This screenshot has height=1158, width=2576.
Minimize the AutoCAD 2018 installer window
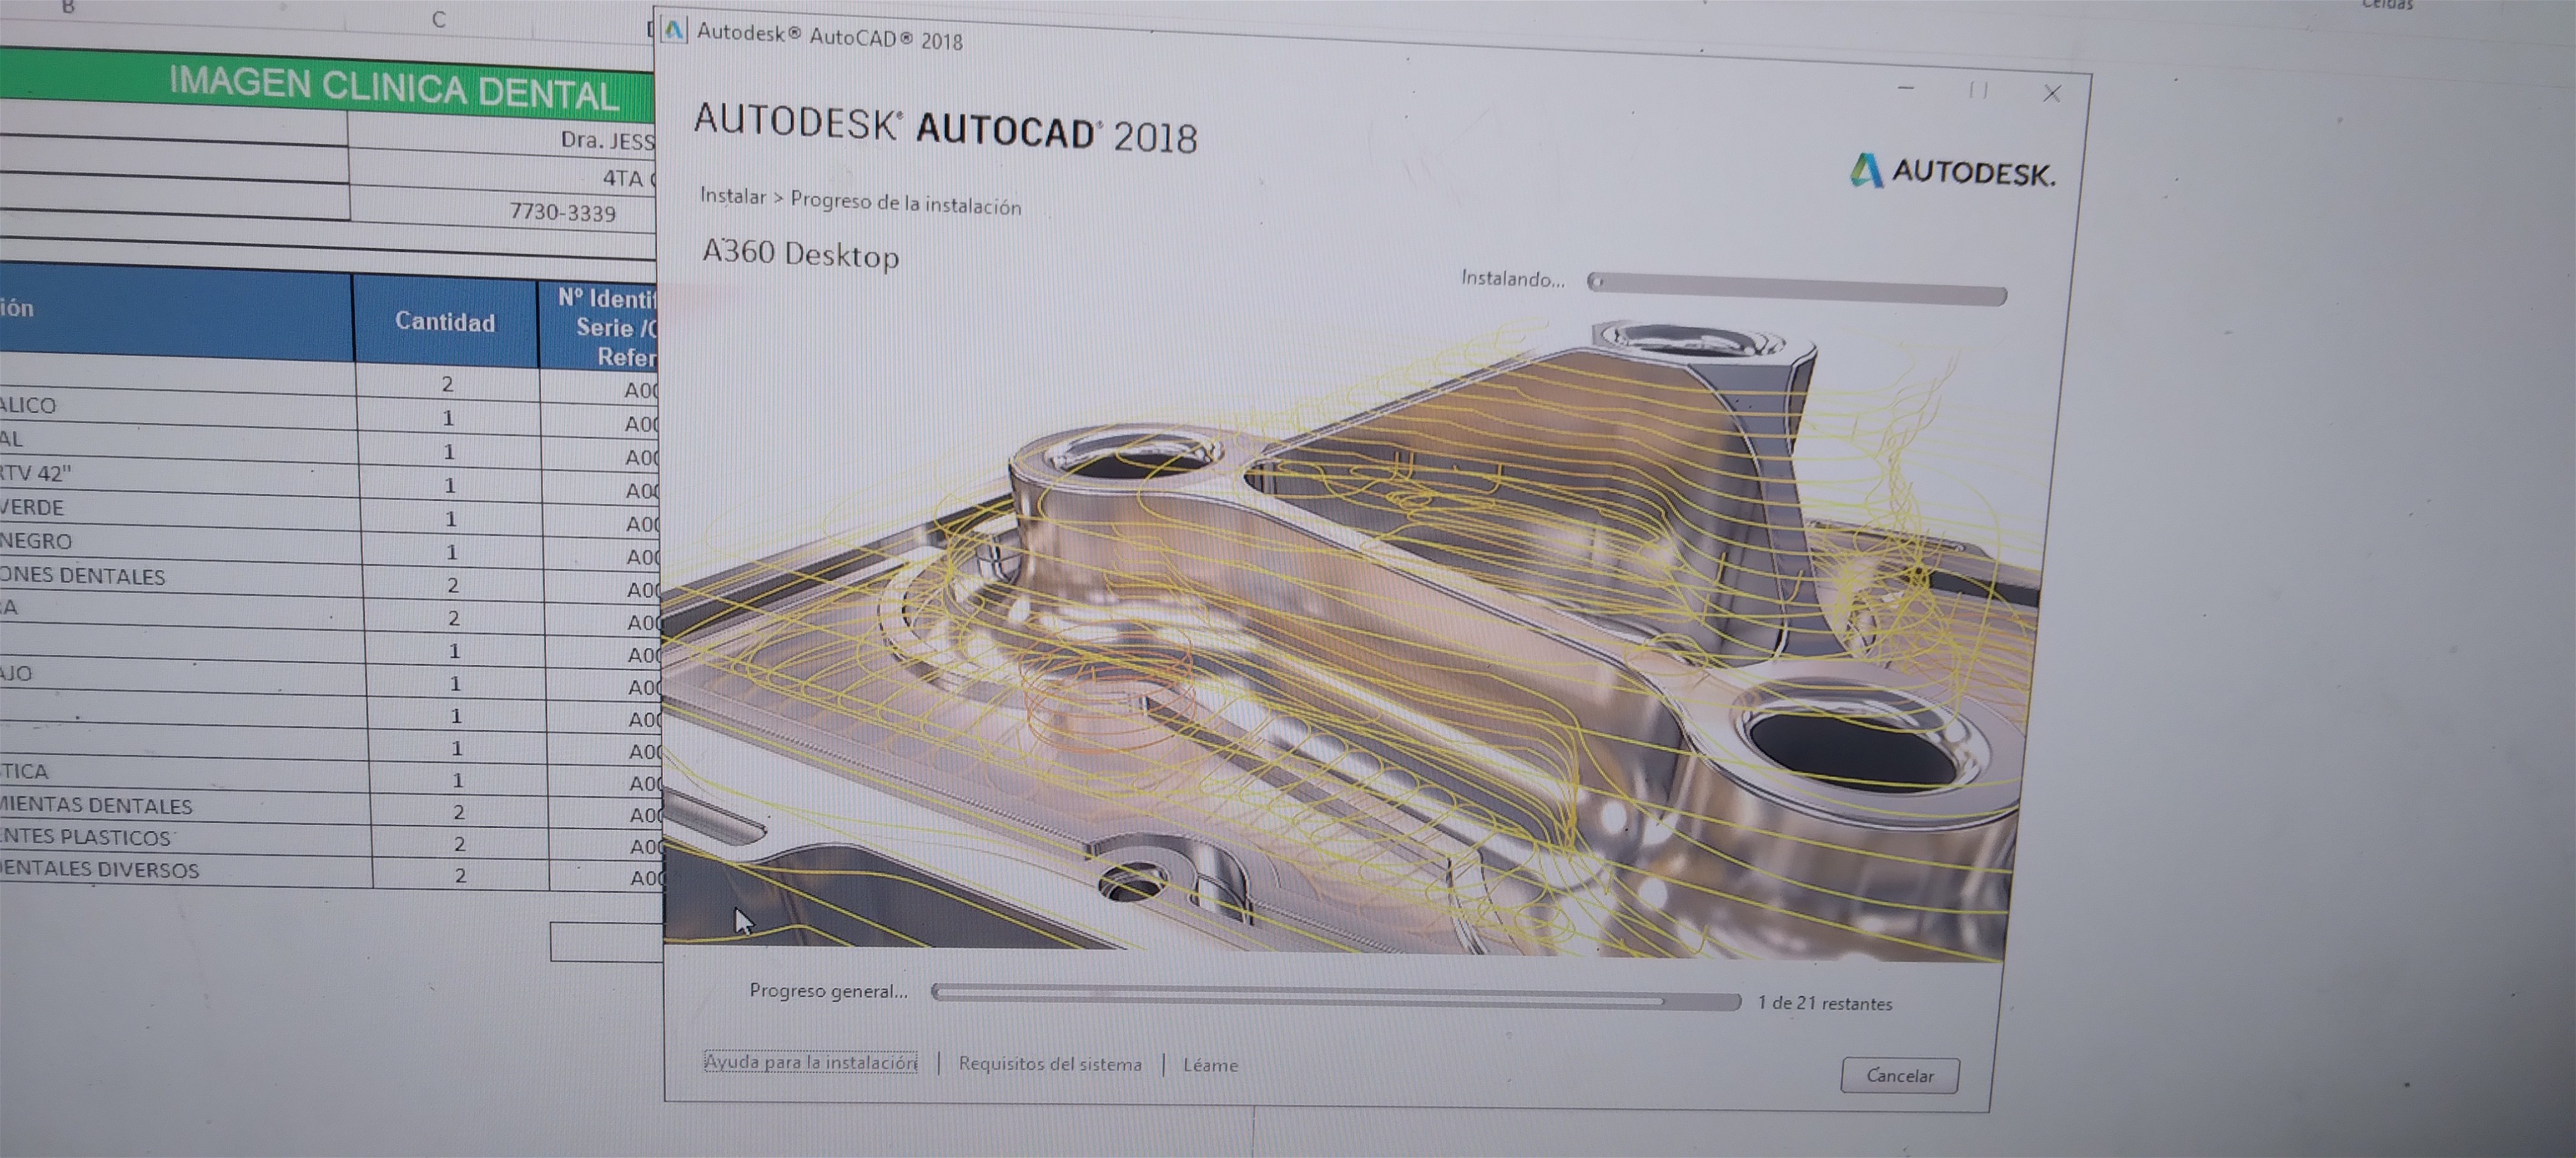(x=1906, y=89)
